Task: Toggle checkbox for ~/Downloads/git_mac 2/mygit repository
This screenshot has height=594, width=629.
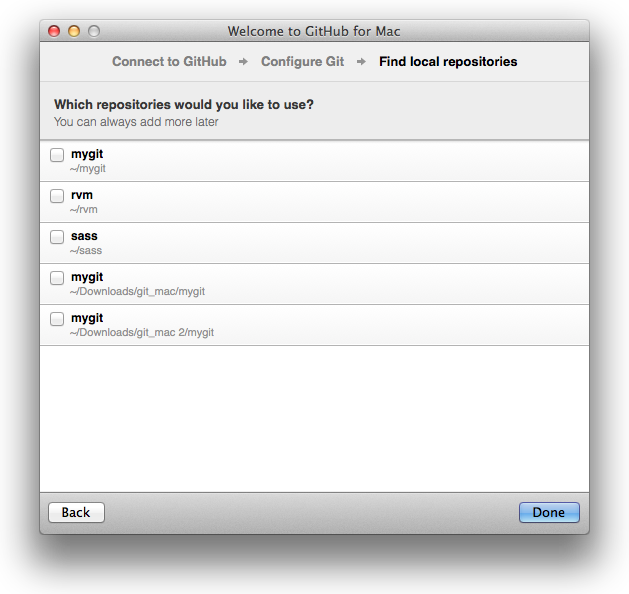Action: (x=57, y=319)
